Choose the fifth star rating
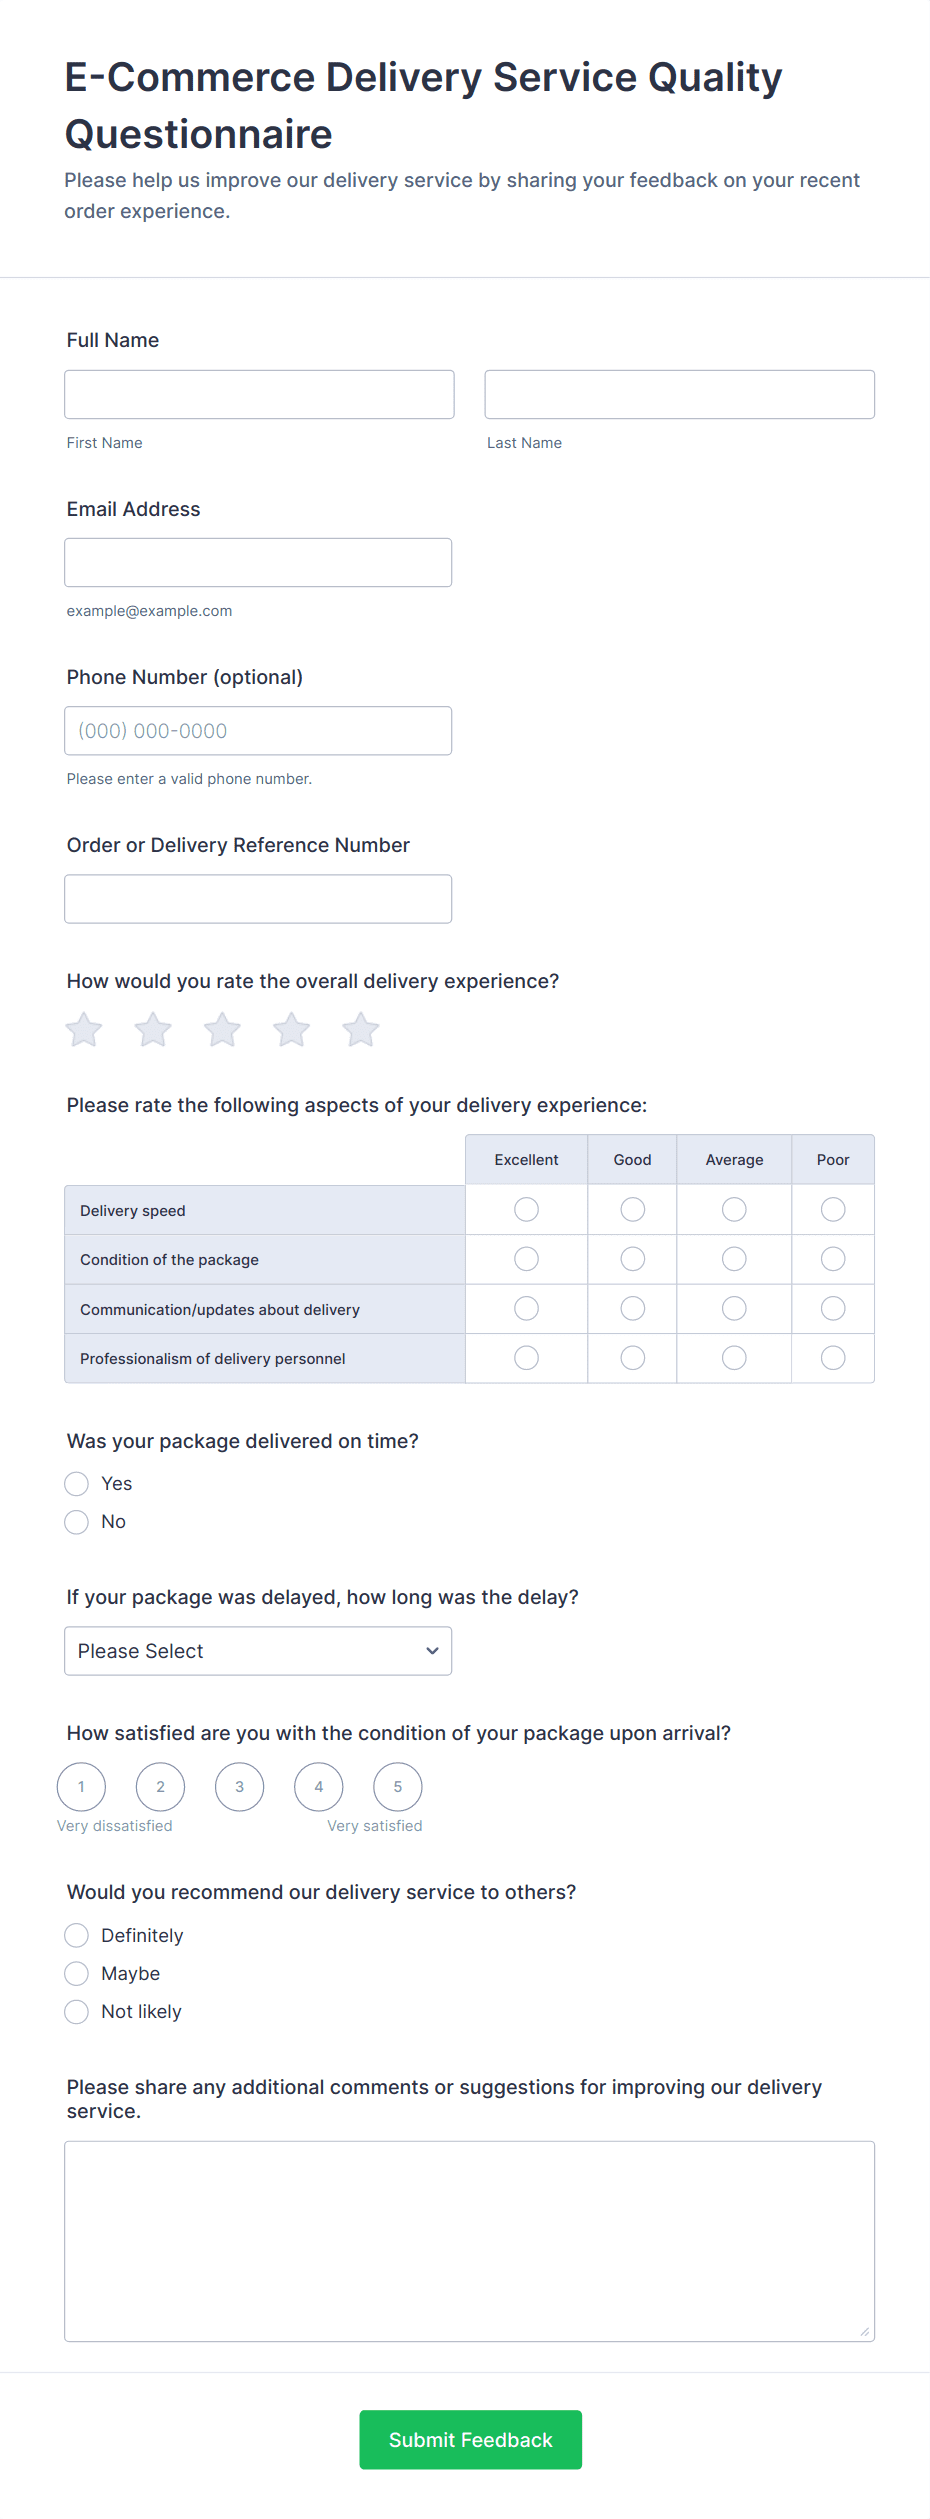 coord(361,1030)
